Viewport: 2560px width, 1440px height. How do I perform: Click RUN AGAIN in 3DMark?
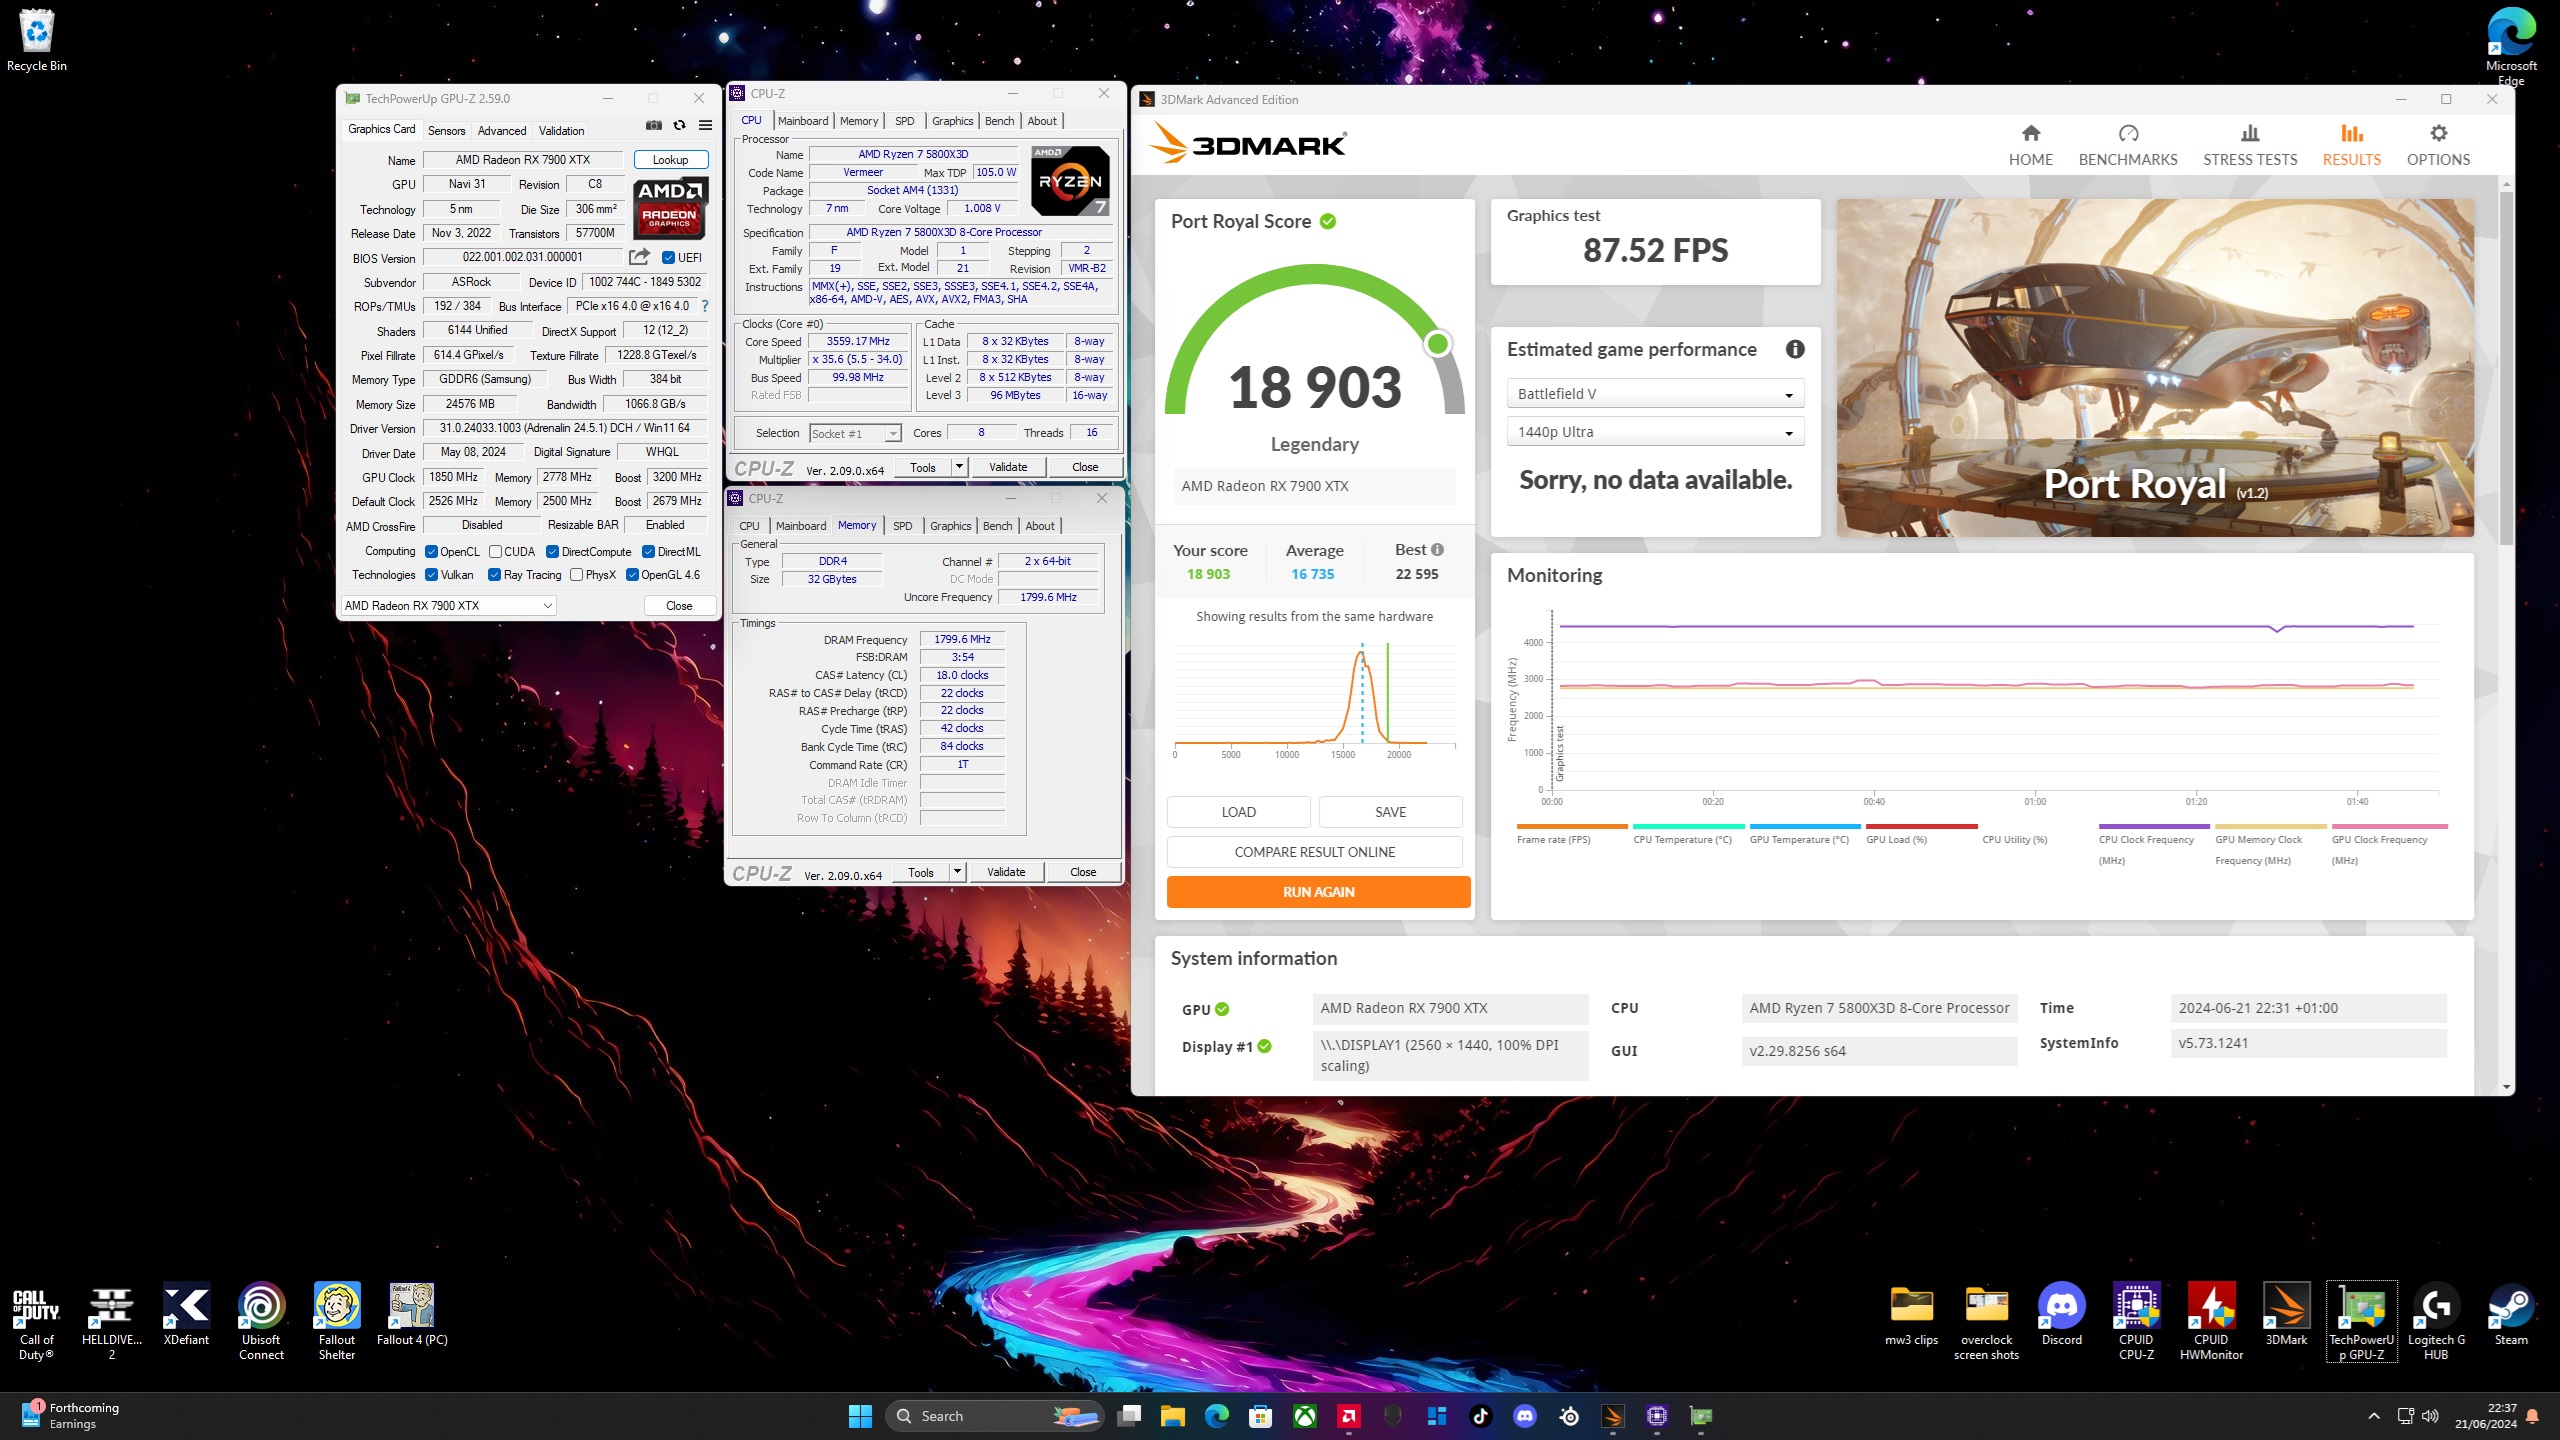pos(1318,892)
